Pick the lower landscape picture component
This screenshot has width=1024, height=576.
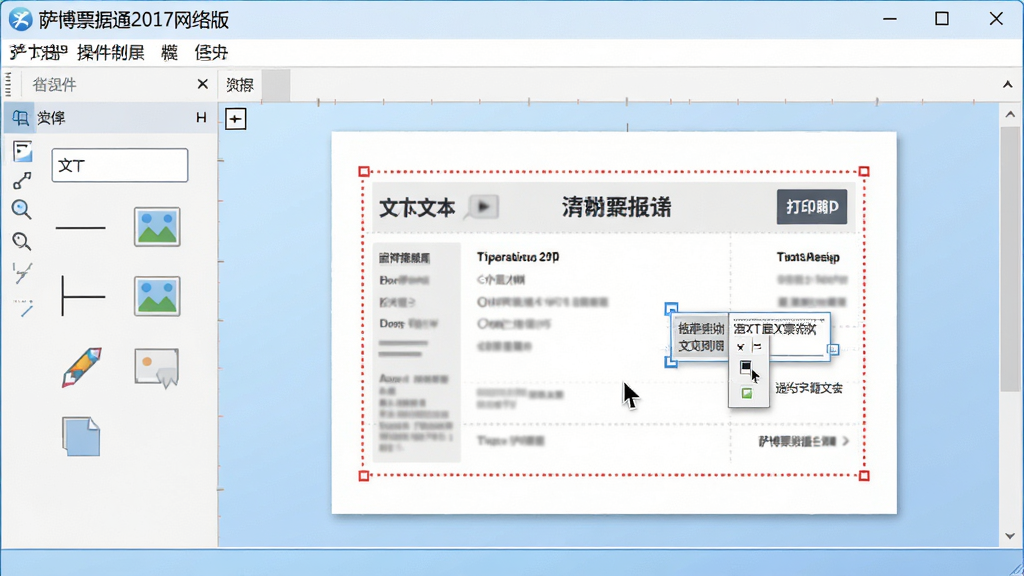(x=157, y=296)
